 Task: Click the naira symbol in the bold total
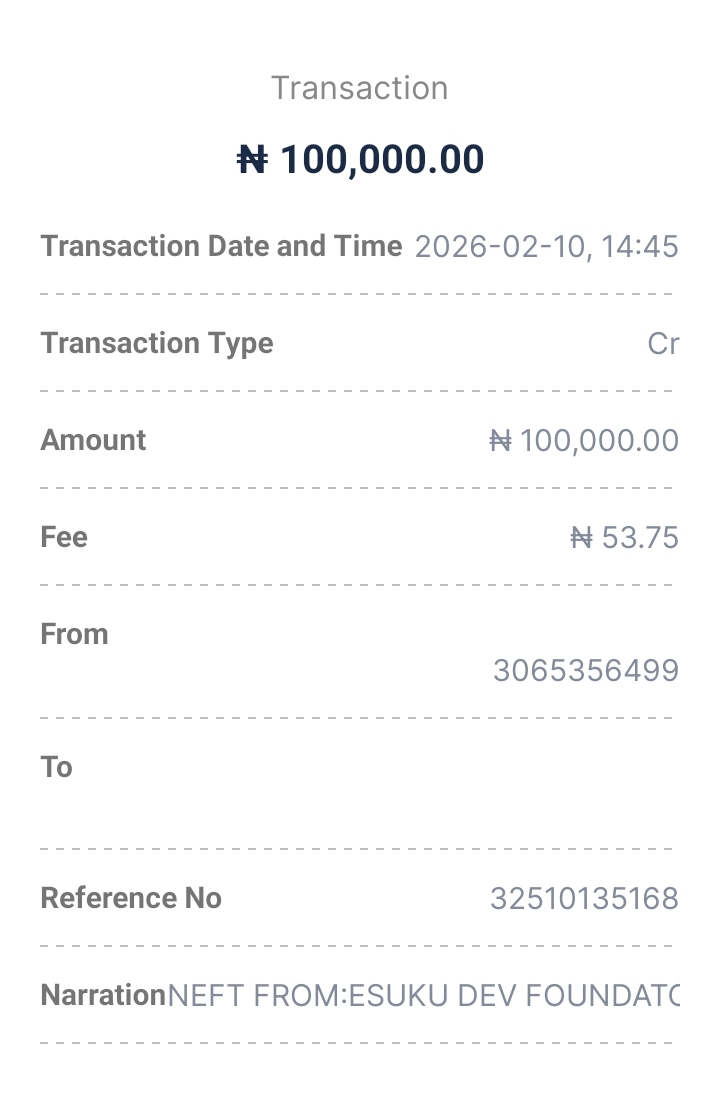(x=252, y=160)
